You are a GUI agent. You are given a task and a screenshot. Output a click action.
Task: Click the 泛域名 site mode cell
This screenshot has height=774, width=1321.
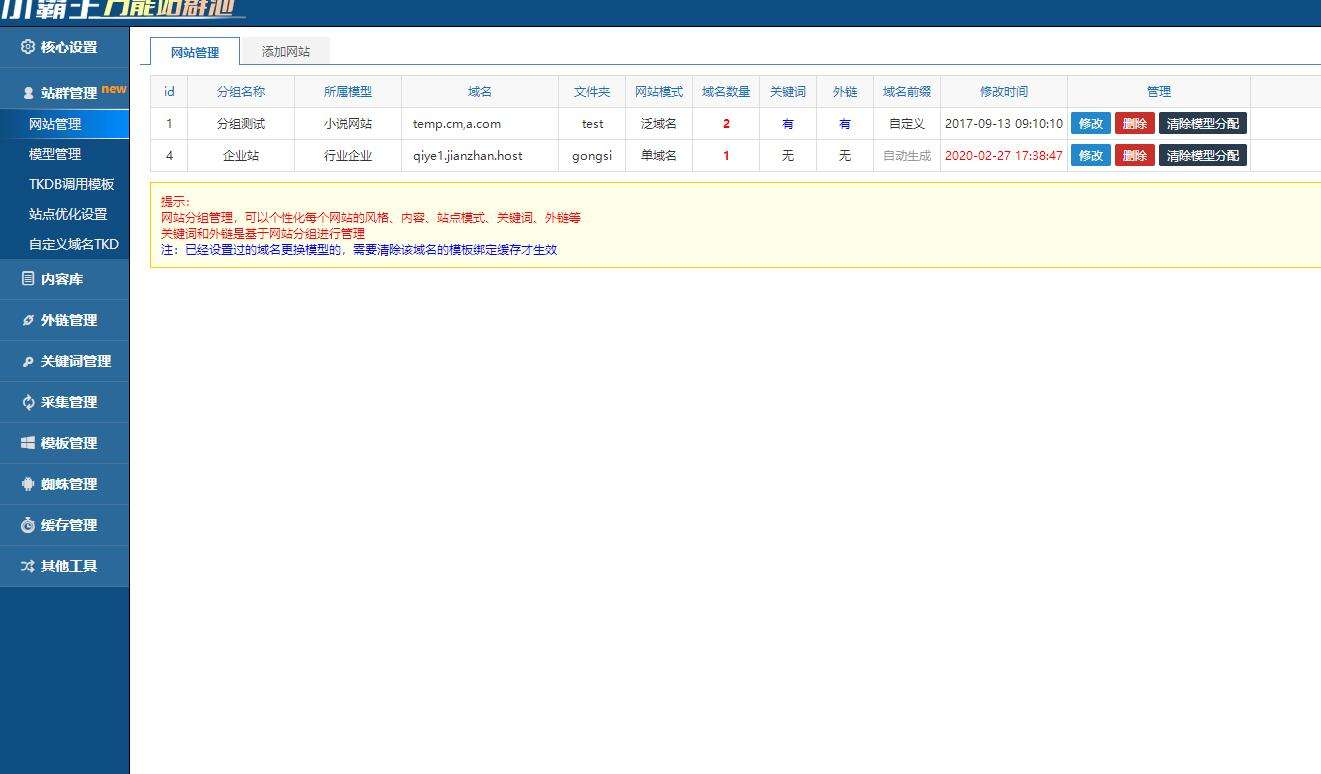coord(659,124)
